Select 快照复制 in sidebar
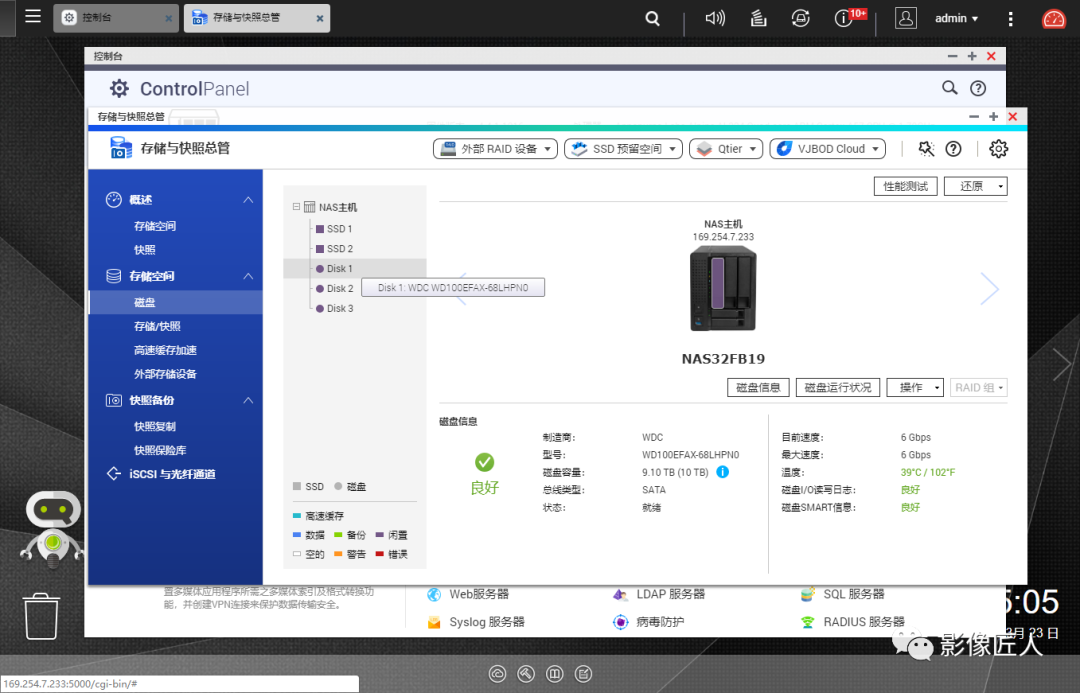This screenshot has height=693, width=1080. [155, 426]
